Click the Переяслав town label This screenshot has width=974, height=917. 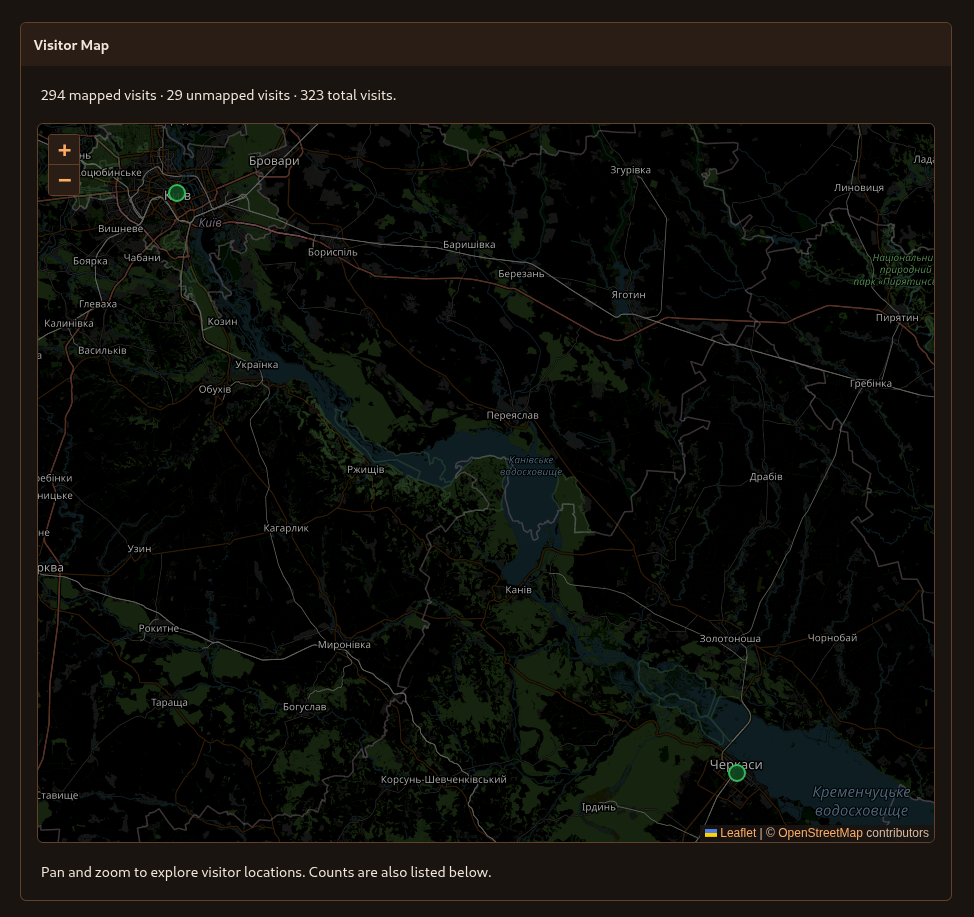512,415
